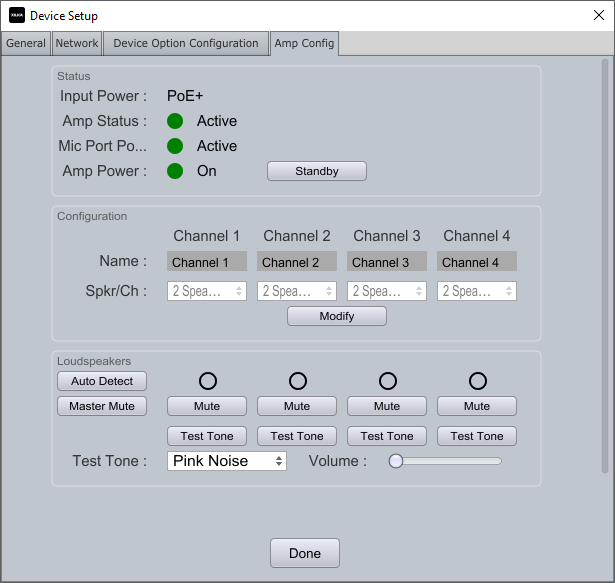
Task: Switch to the Network tab
Action: (x=77, y=44)
